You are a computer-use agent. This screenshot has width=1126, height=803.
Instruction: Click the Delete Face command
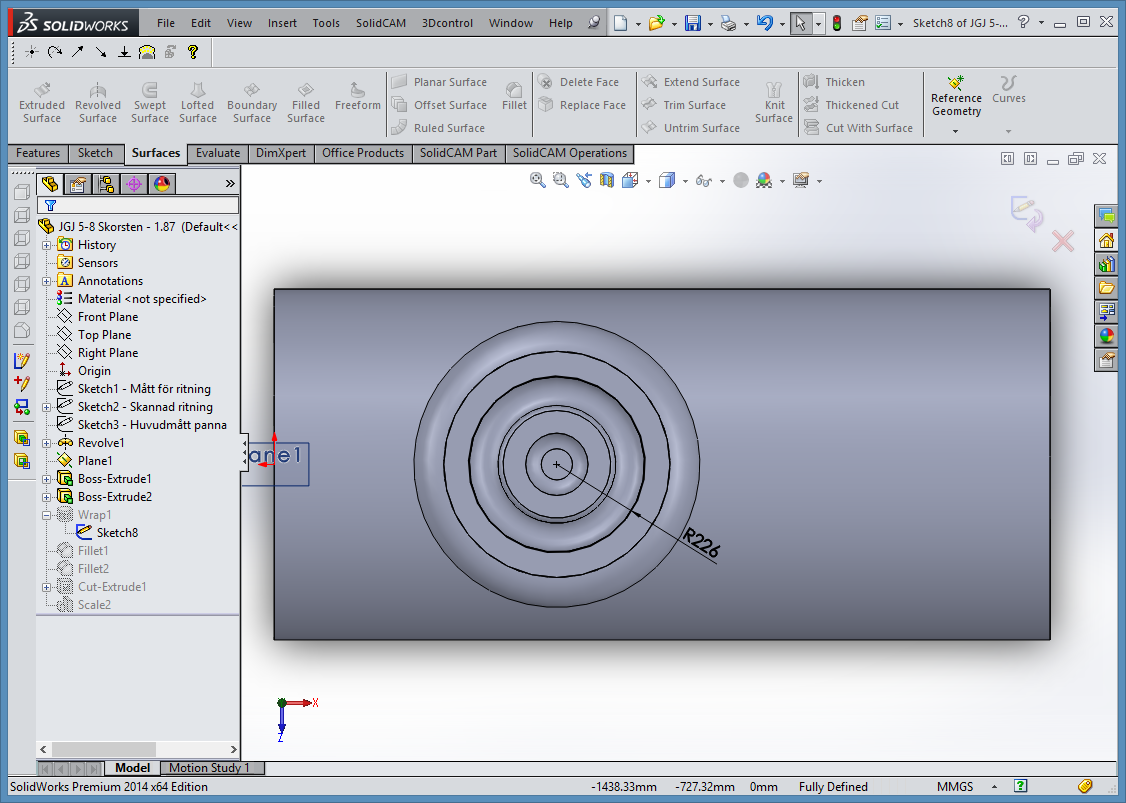pyautogui.click(x=579, y=82)
